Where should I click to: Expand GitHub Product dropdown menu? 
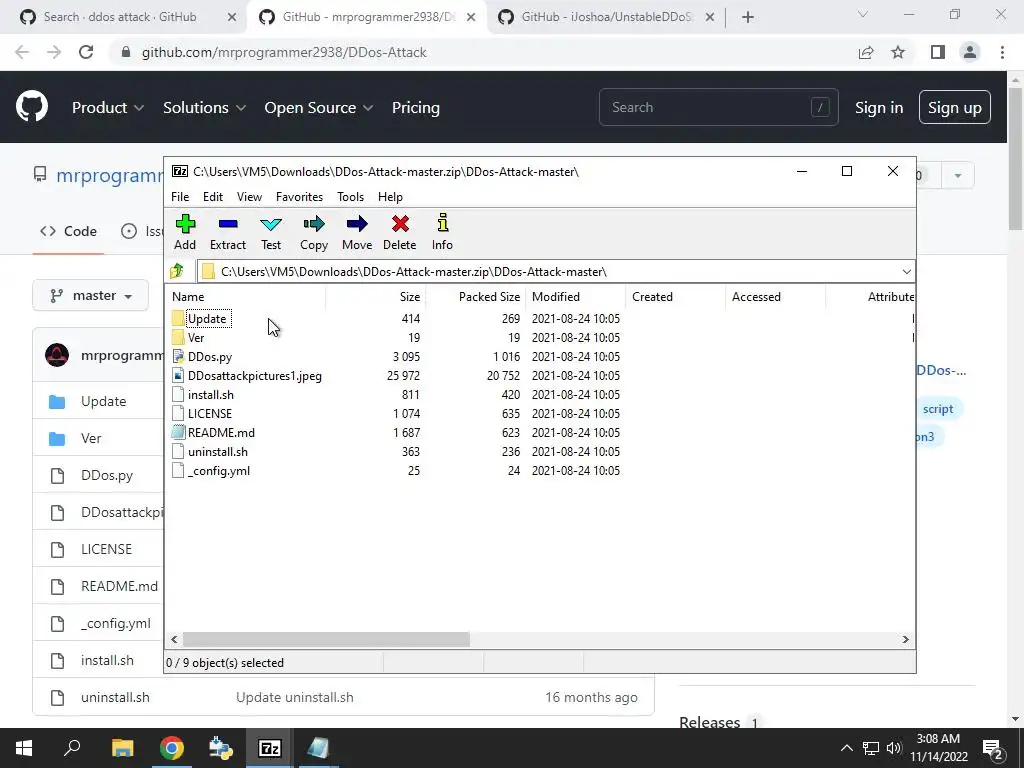(x=108, y=108)
